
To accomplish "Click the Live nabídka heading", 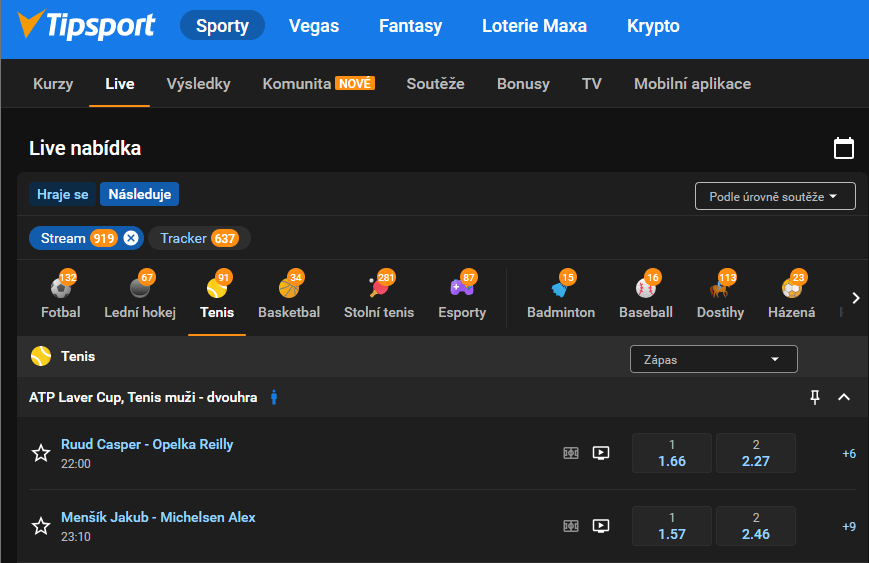I will 85,148.
